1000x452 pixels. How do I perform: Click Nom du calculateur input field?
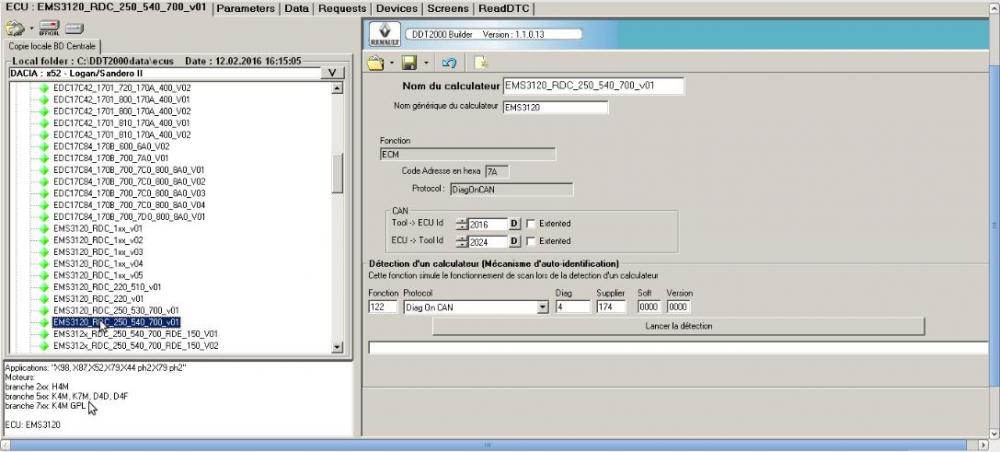pyautogui.click(x=593, y=85)
